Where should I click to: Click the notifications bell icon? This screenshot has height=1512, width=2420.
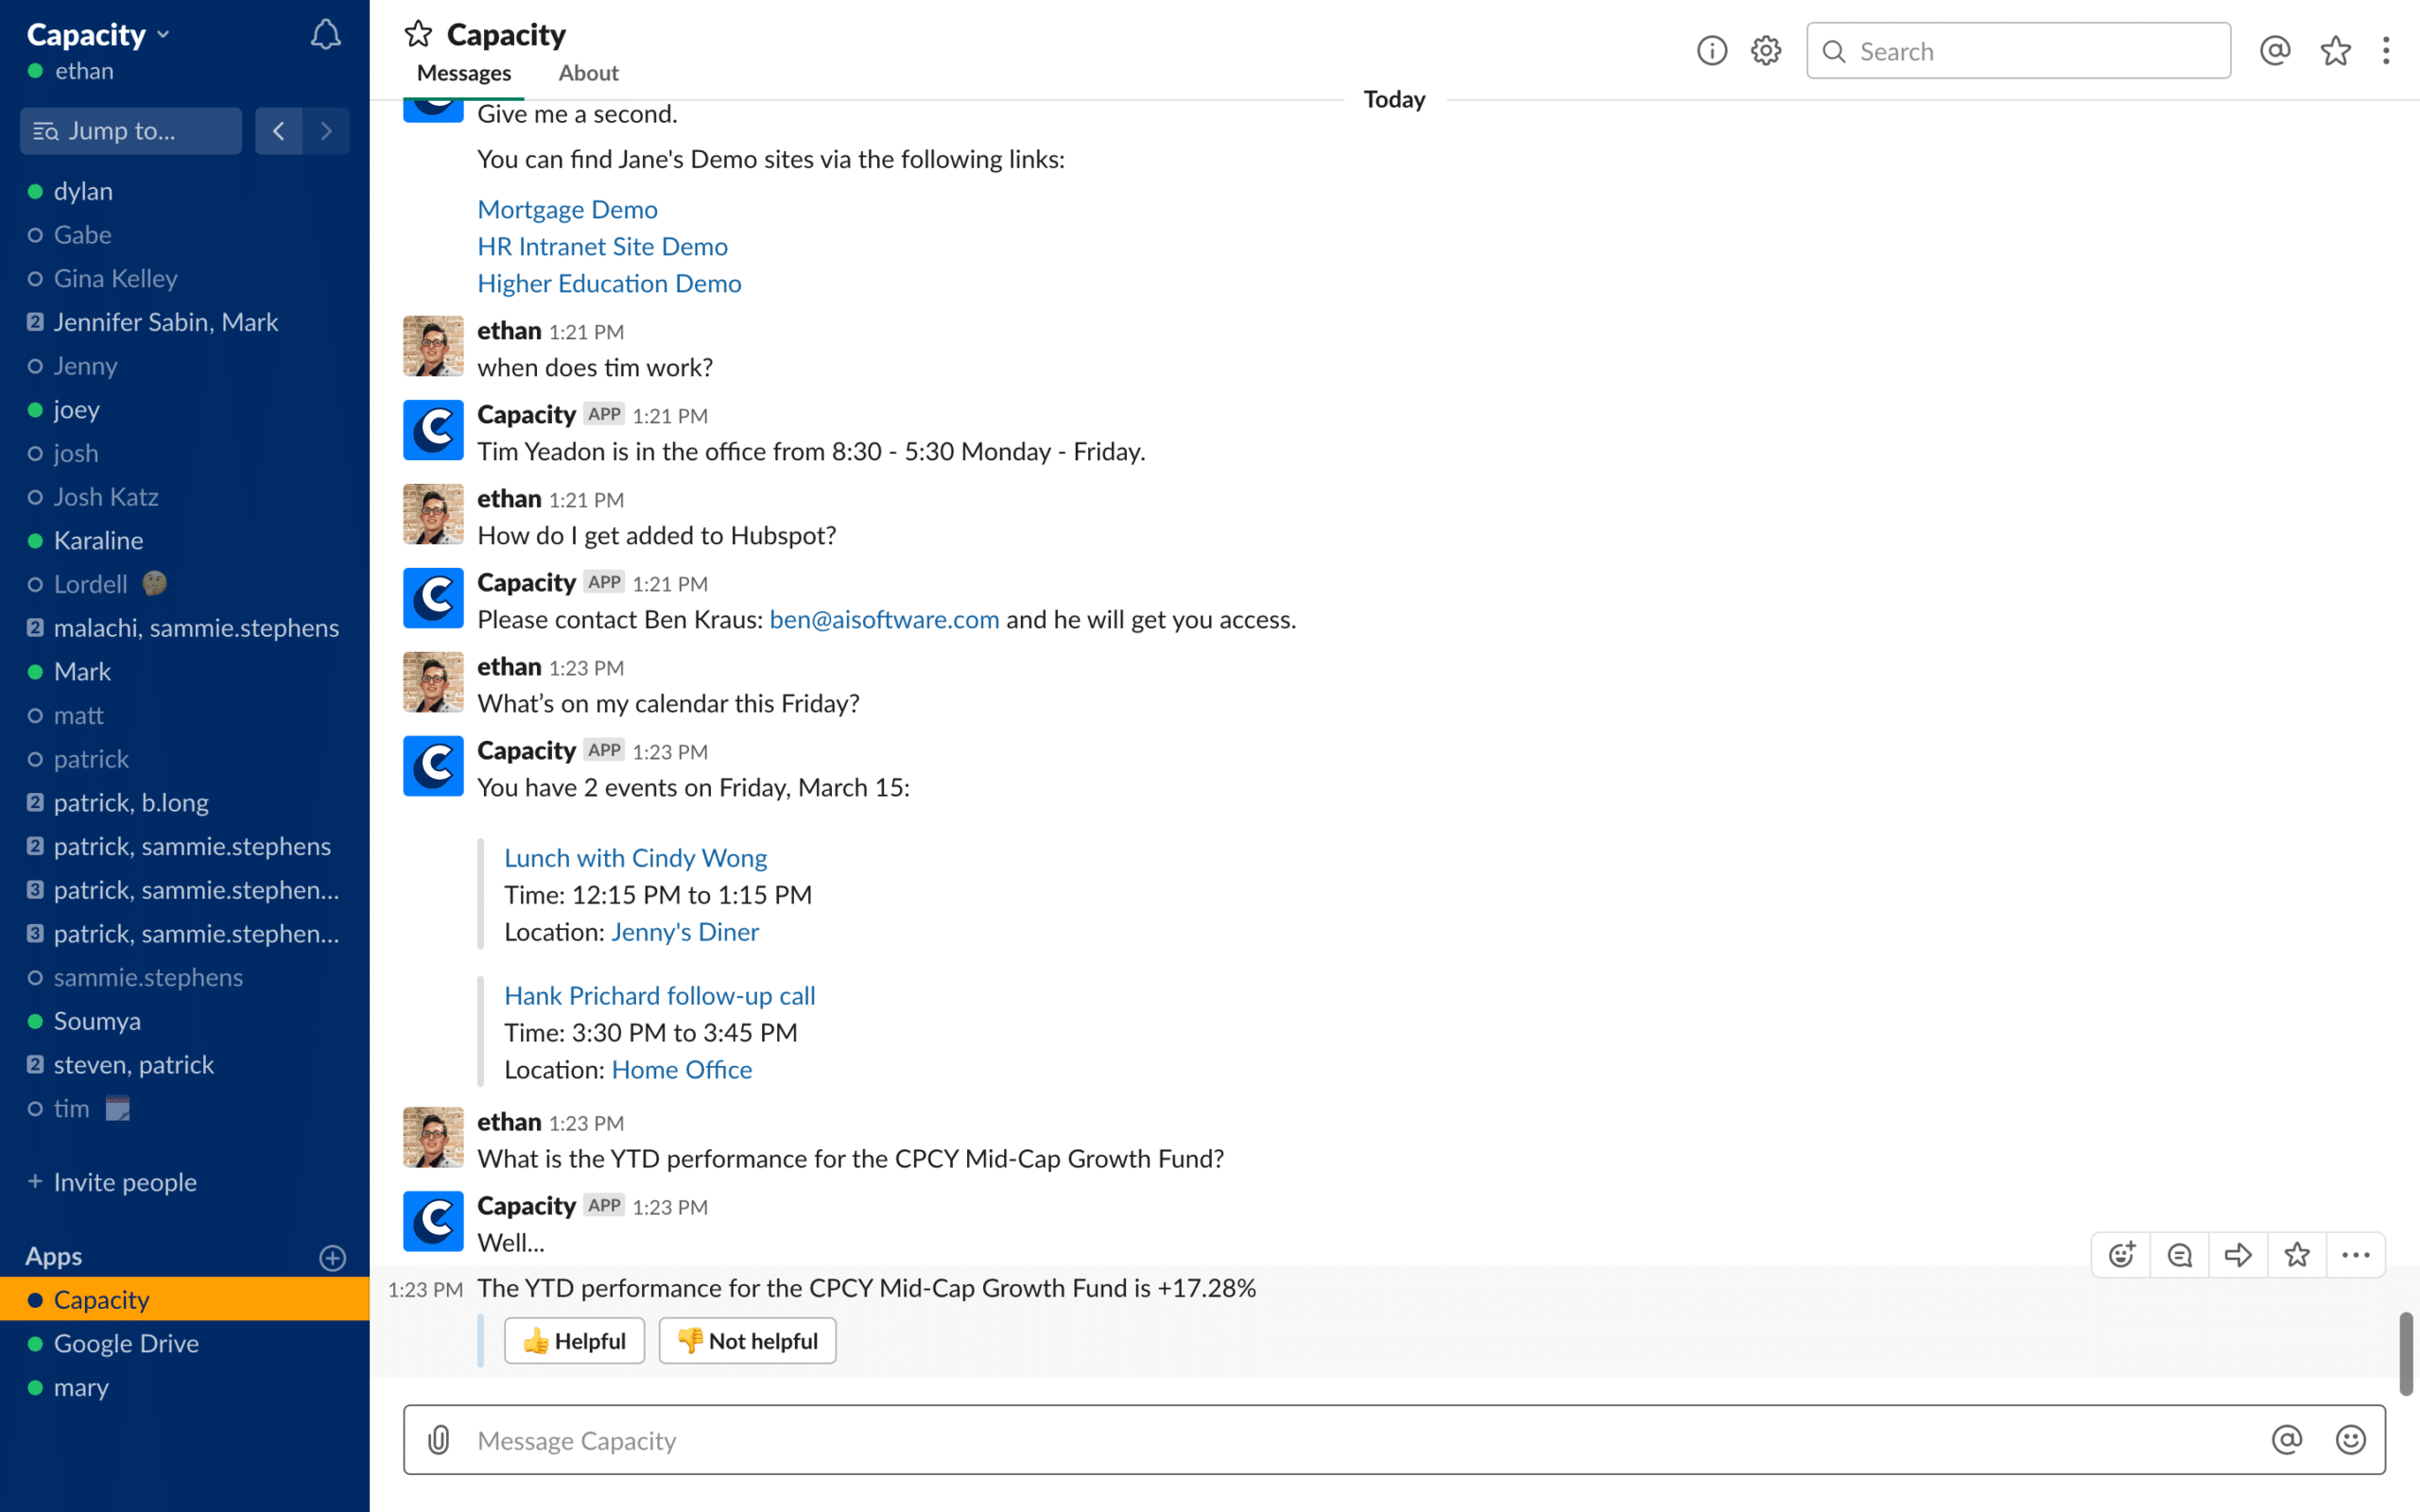[325, 36]
